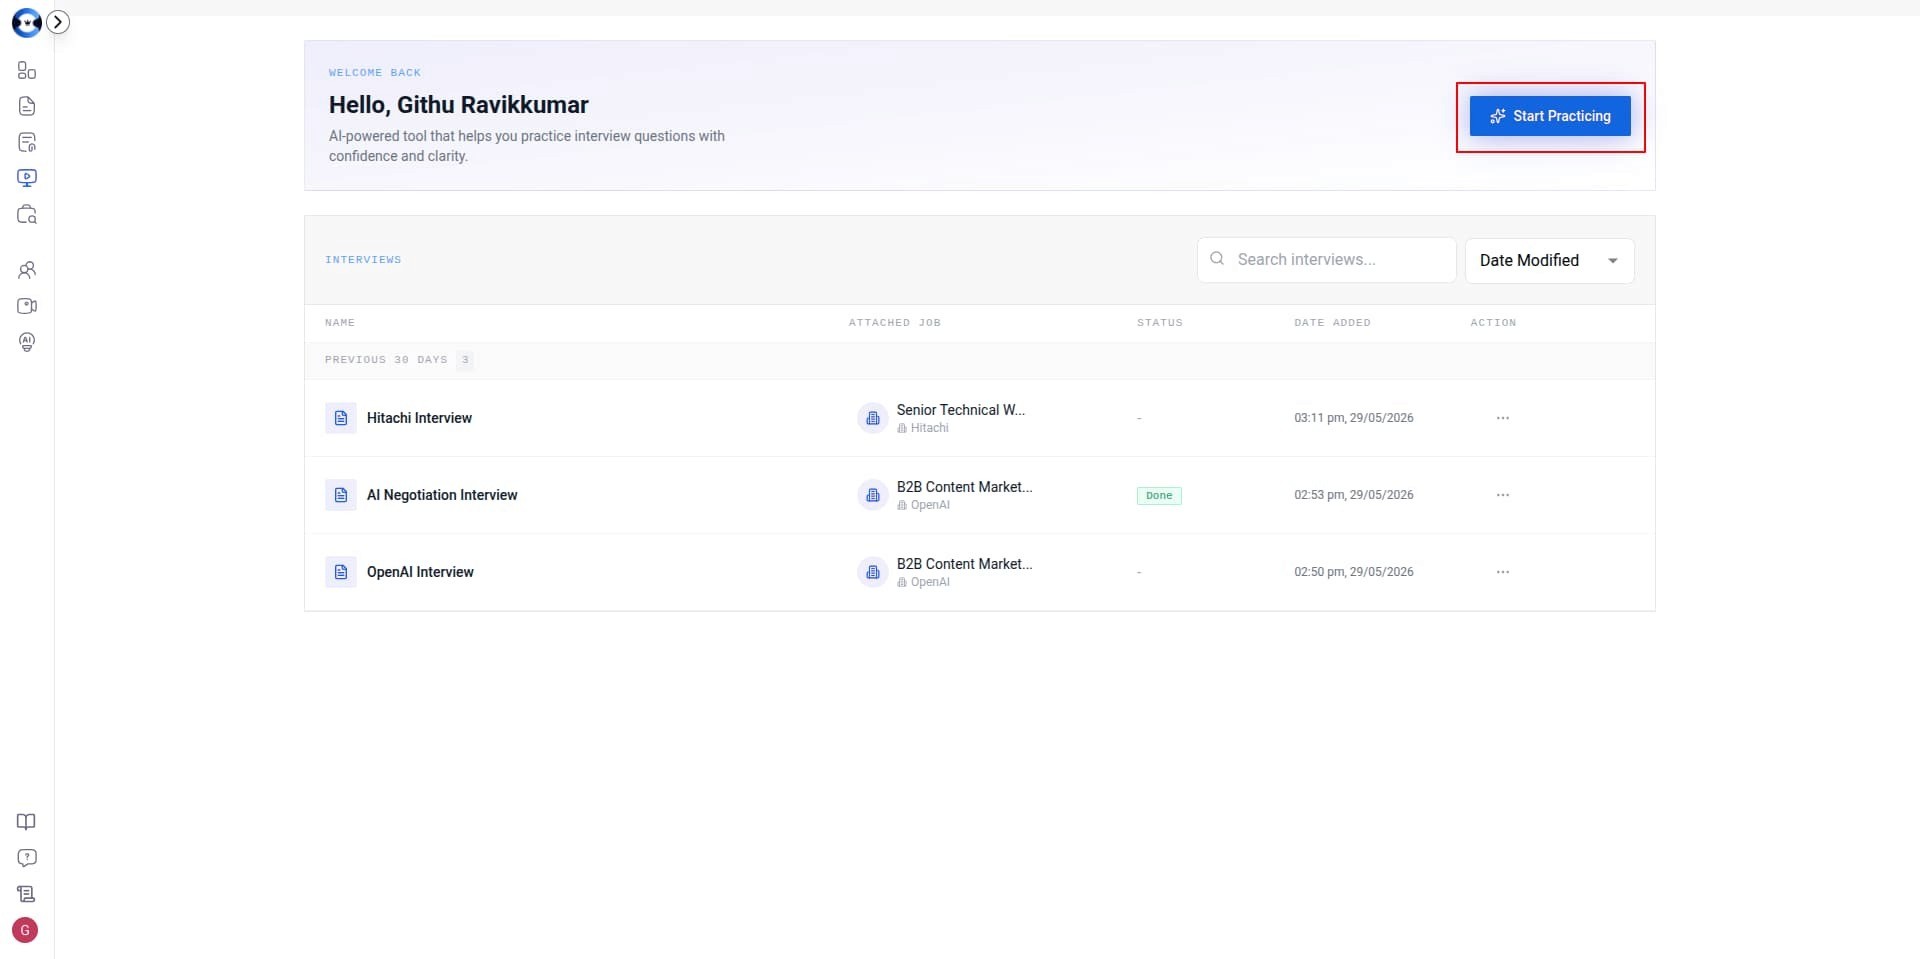The height and width of the screenshot is (959, 1920).
Task: Click the Date Added column header
Action: (x=1333, y=323)
